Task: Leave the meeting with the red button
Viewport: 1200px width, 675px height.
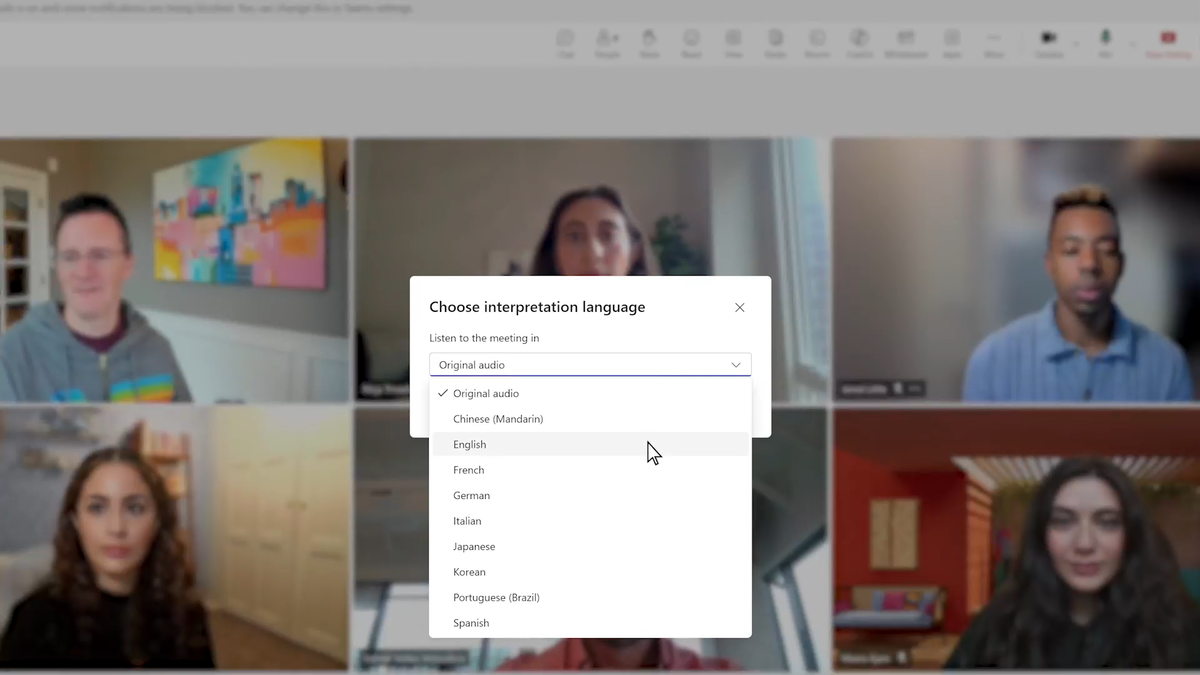Action: [x=1167, y=43]
